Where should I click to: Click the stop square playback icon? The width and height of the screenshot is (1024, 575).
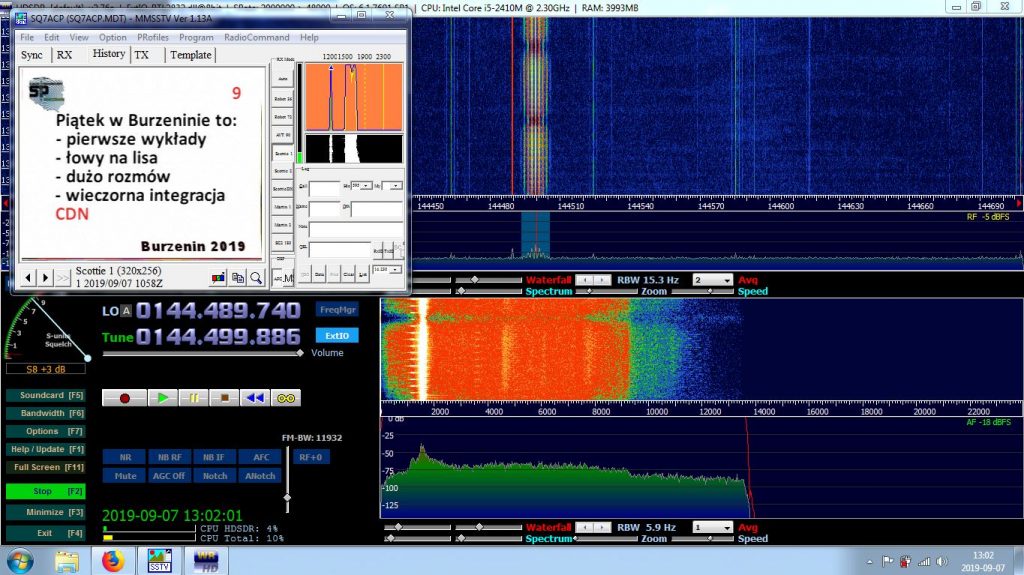click(x=225, y=398)
